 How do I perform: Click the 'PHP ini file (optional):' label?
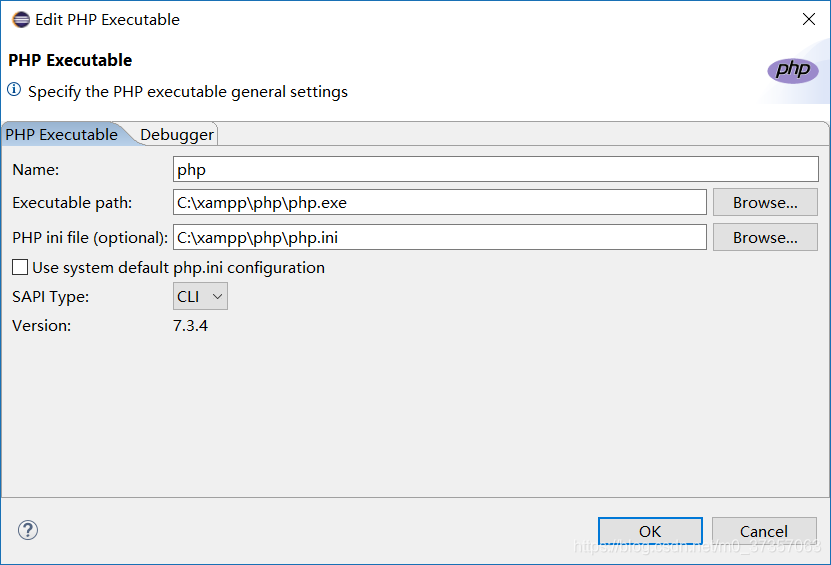click(90, 238)
